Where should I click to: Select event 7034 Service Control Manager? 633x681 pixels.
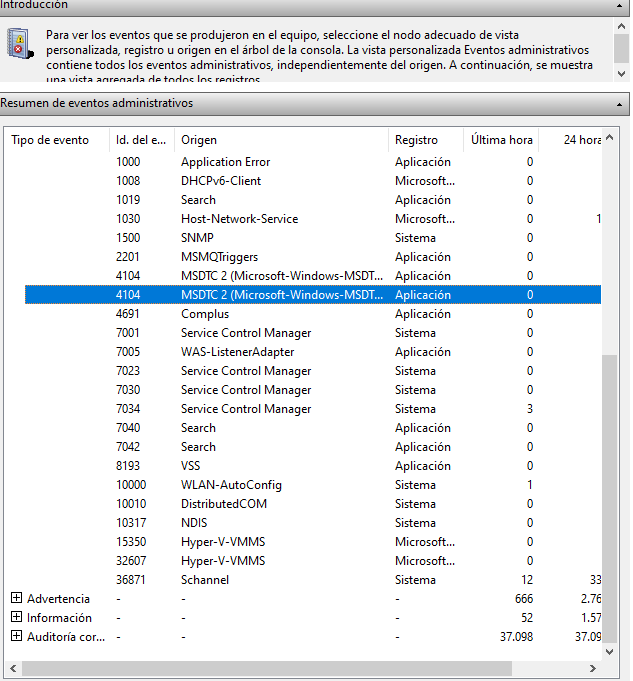click(313, 409)
